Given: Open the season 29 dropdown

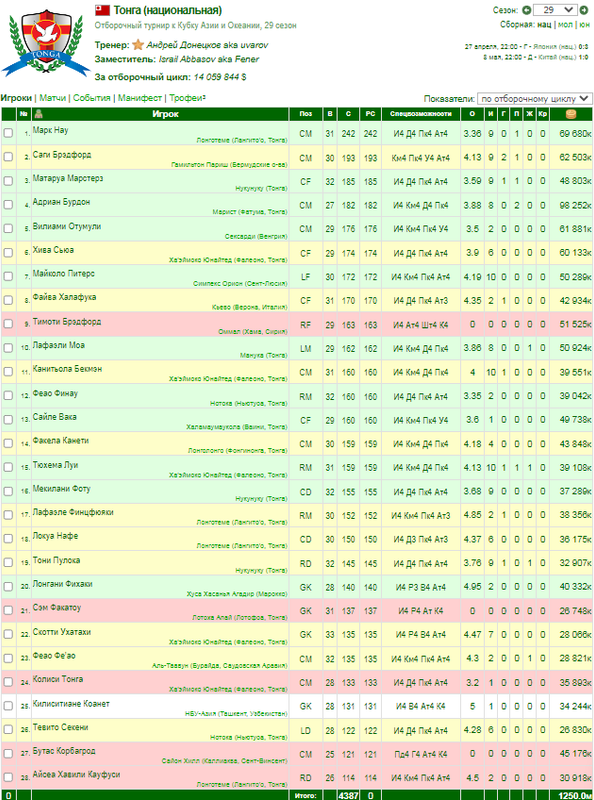Looking at the screenshot, I should [x=555, y=10].
